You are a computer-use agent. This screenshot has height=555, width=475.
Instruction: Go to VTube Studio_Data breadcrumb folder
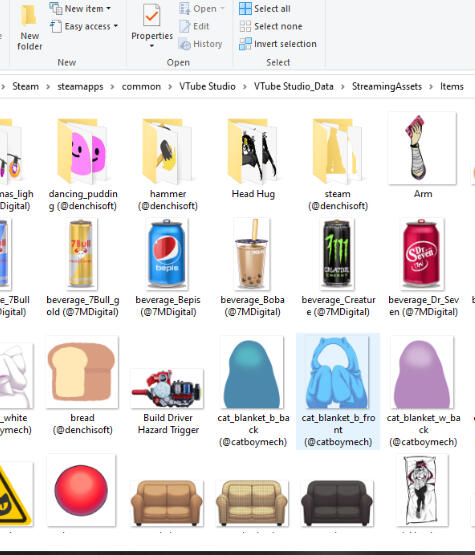pos(293,86)
